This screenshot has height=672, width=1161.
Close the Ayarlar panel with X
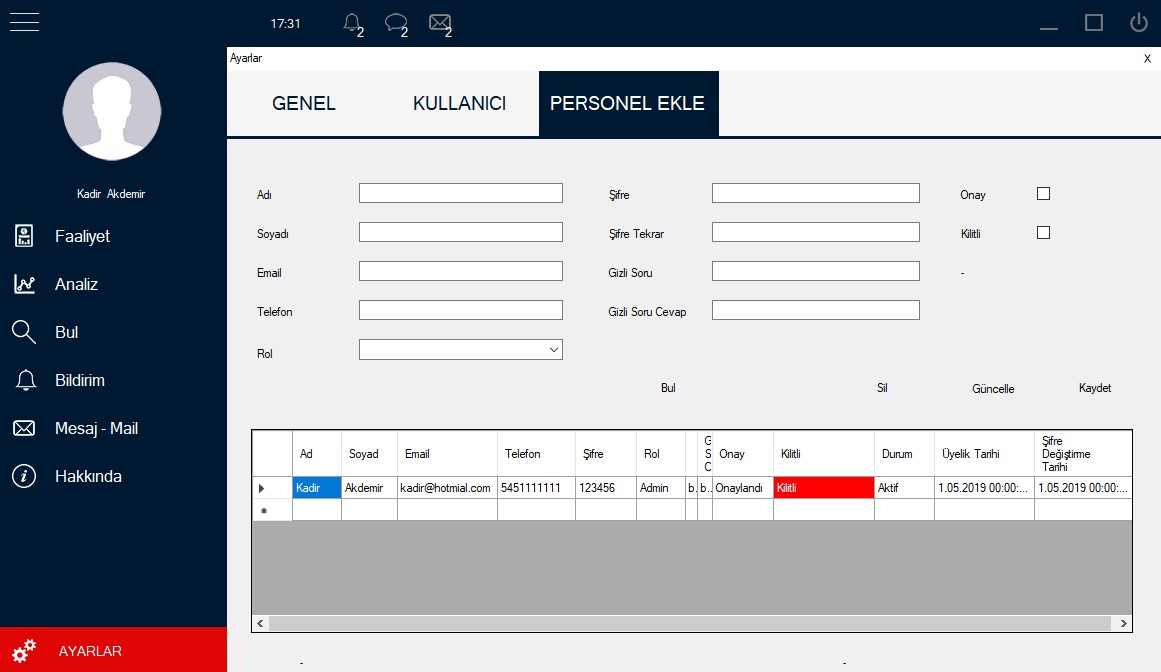click(x=1147, y=58)
